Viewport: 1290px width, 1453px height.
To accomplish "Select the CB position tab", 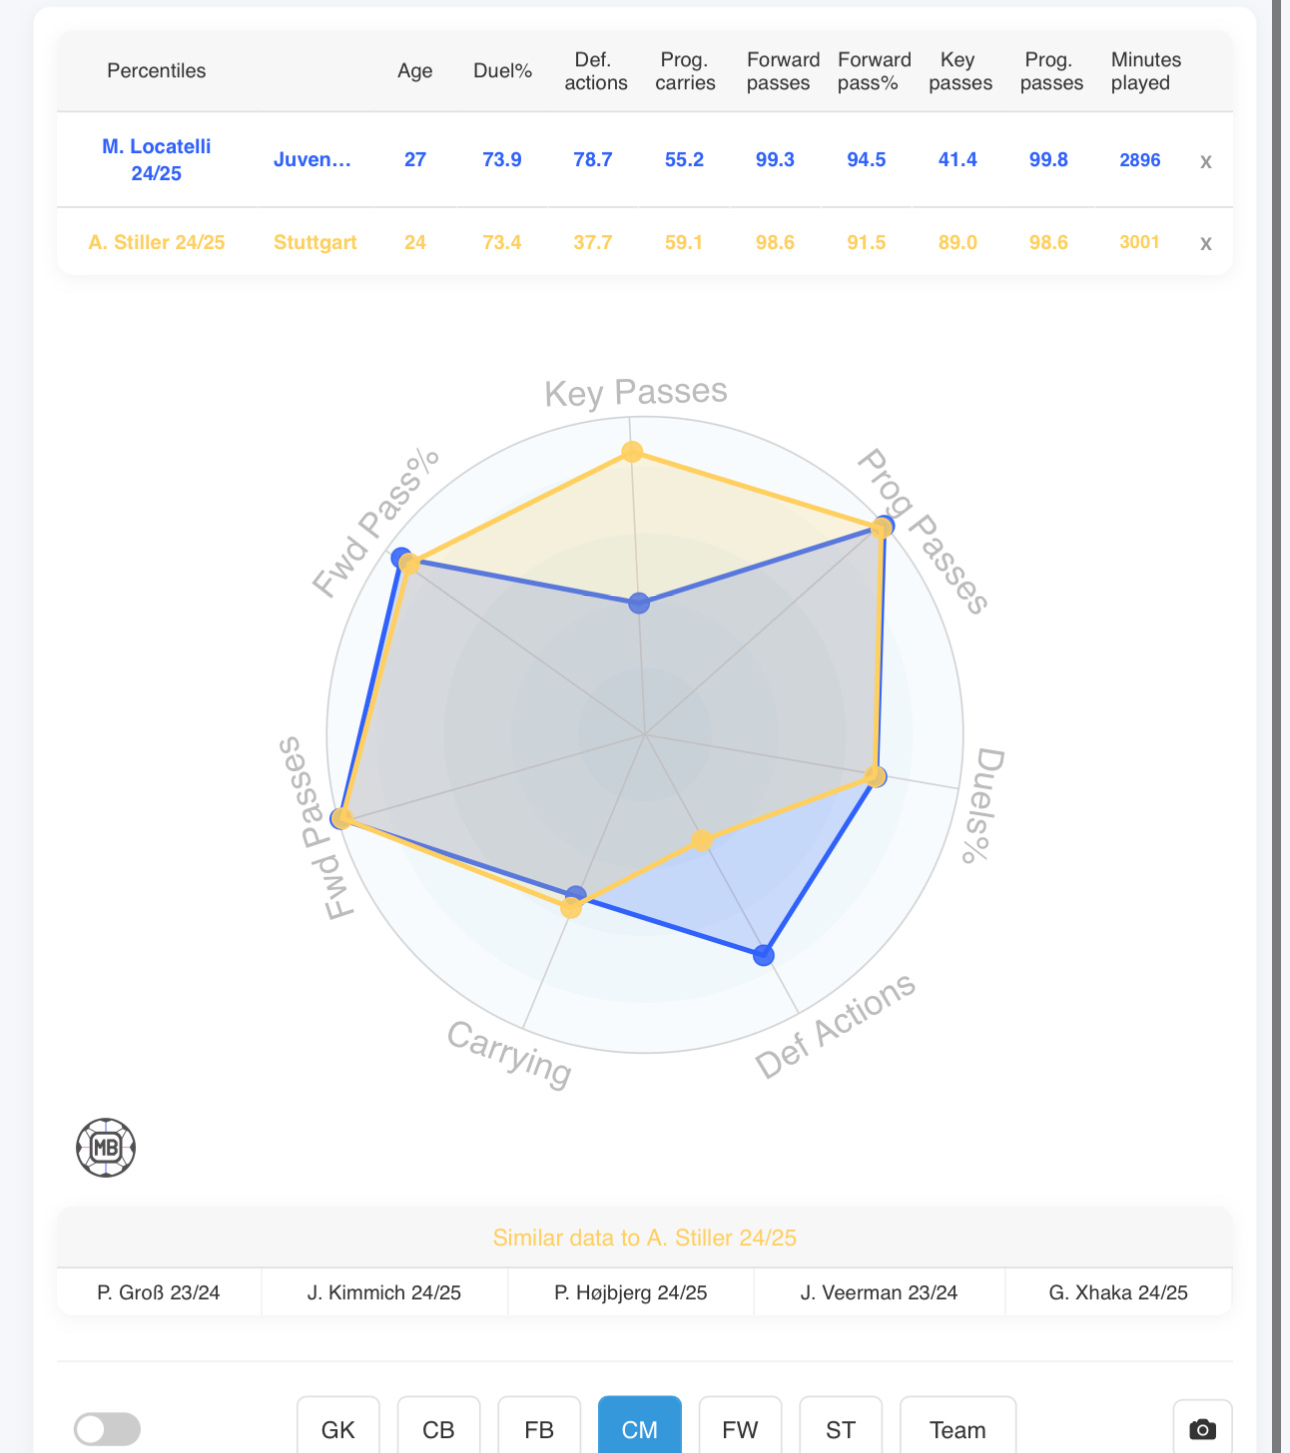I will click(x=438, y=1429).
